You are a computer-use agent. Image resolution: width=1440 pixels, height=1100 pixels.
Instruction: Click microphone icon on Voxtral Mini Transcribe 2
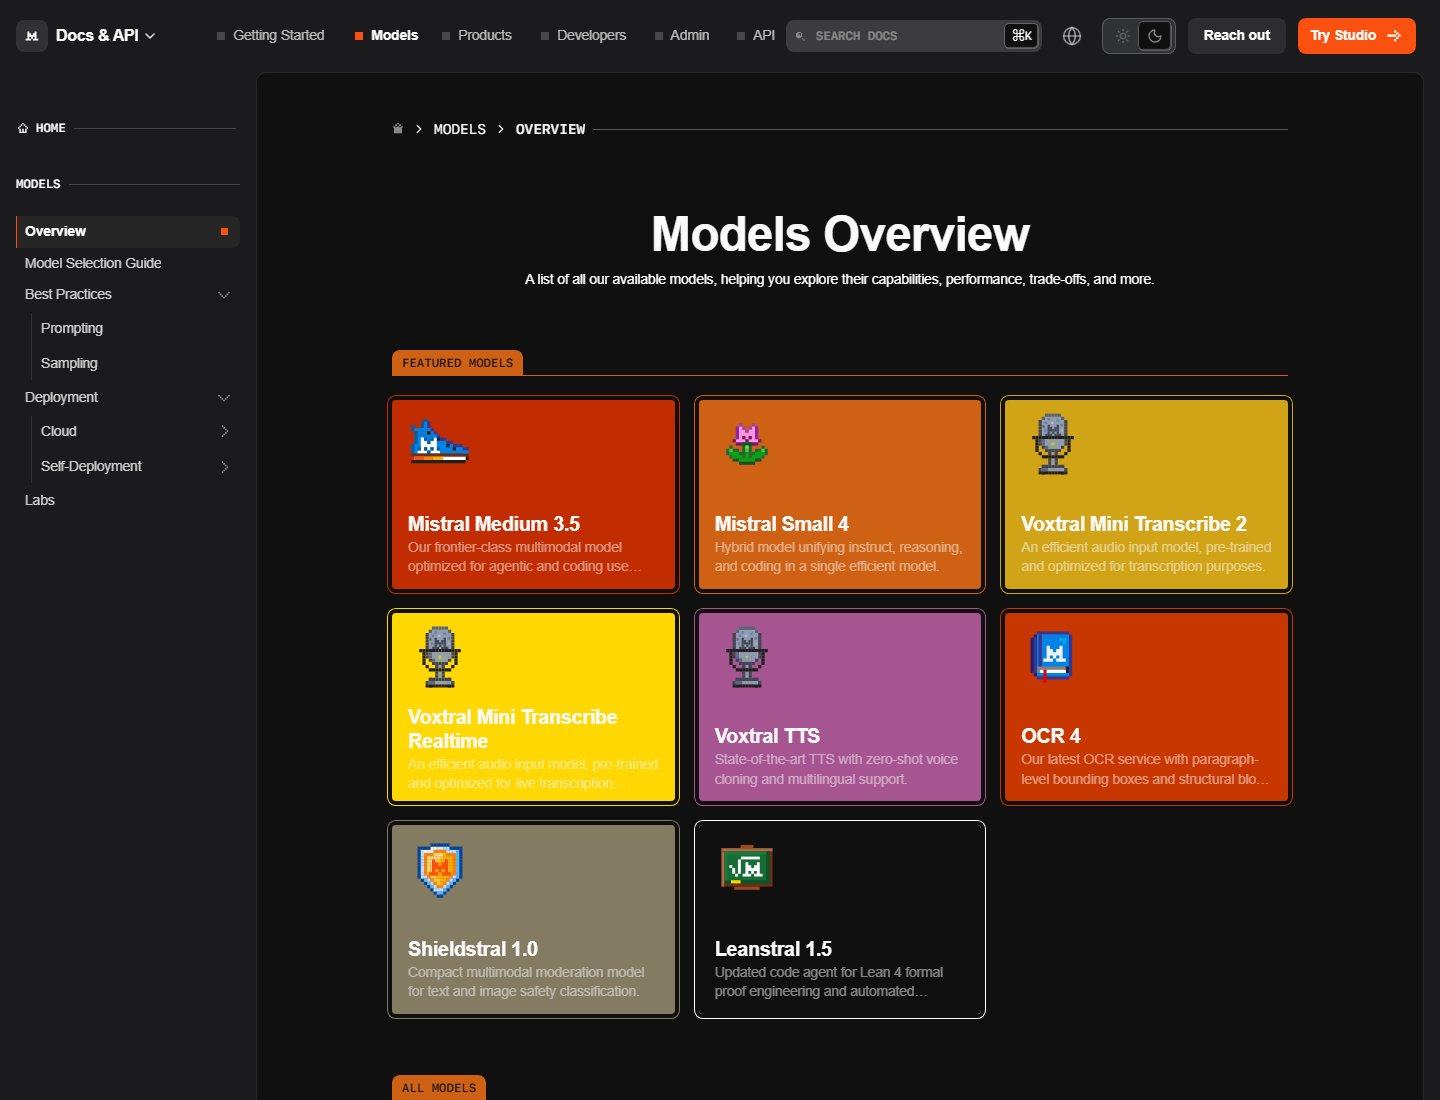[1053, 444]
